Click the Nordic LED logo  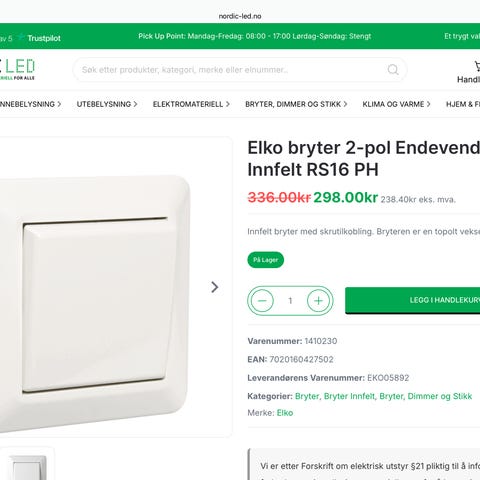17,69
